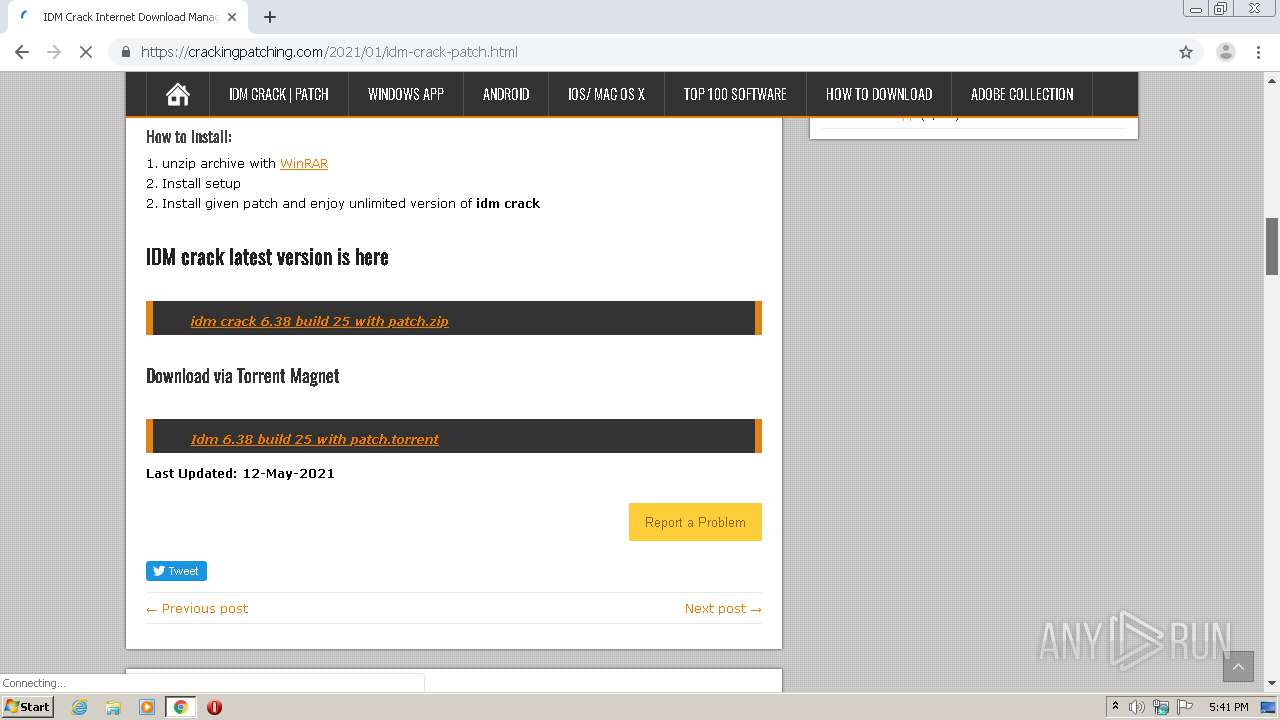Open ADOBE COLLECTION menu
This screenshot has width=1280, height=720.
click(x=1022, y=94)
